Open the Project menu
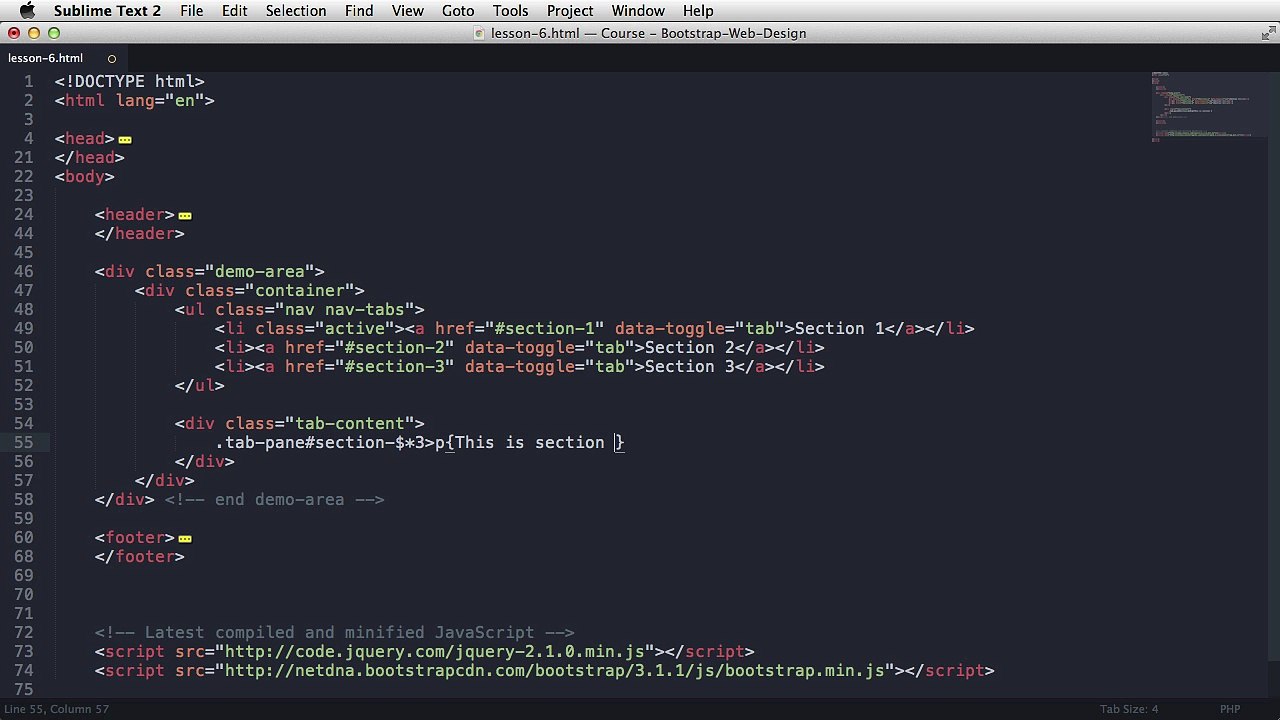This screenshot has width=1280, height=720. coord(570,11)
